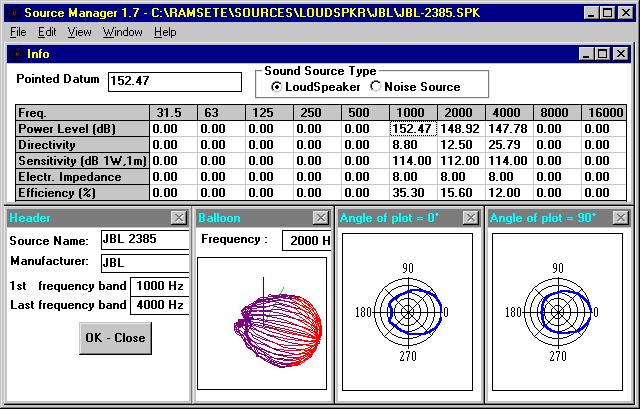640x409 pixels.
Task: Click the 90° polar directivity plot
Action: click(558, 312)
